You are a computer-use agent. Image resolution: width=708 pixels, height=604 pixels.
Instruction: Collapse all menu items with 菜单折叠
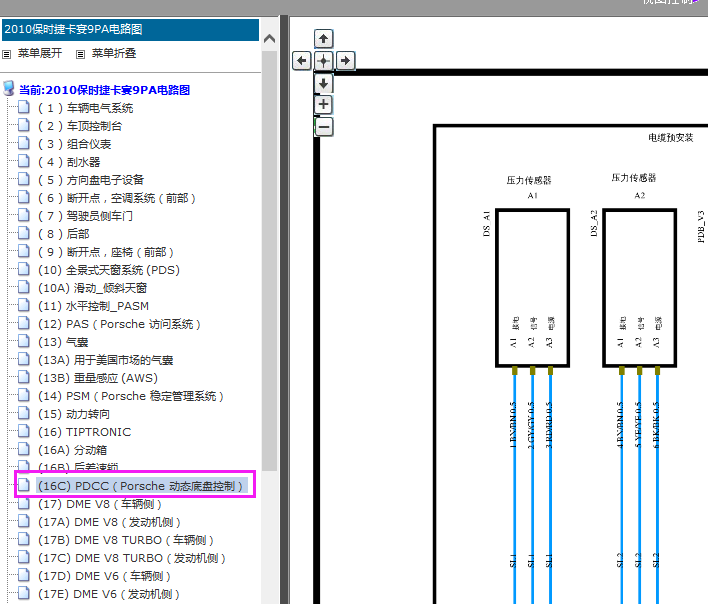coord(114,53)
